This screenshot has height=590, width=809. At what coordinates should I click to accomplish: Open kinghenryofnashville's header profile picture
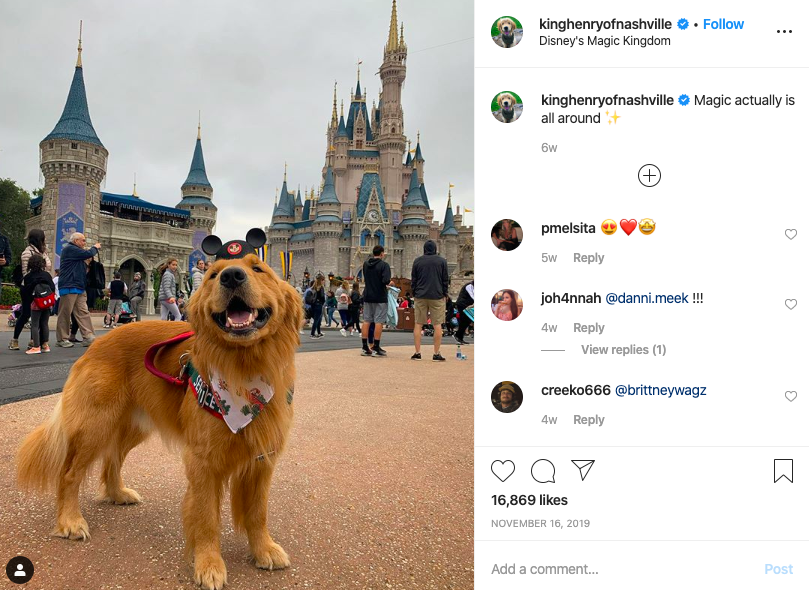pos(507,32)
